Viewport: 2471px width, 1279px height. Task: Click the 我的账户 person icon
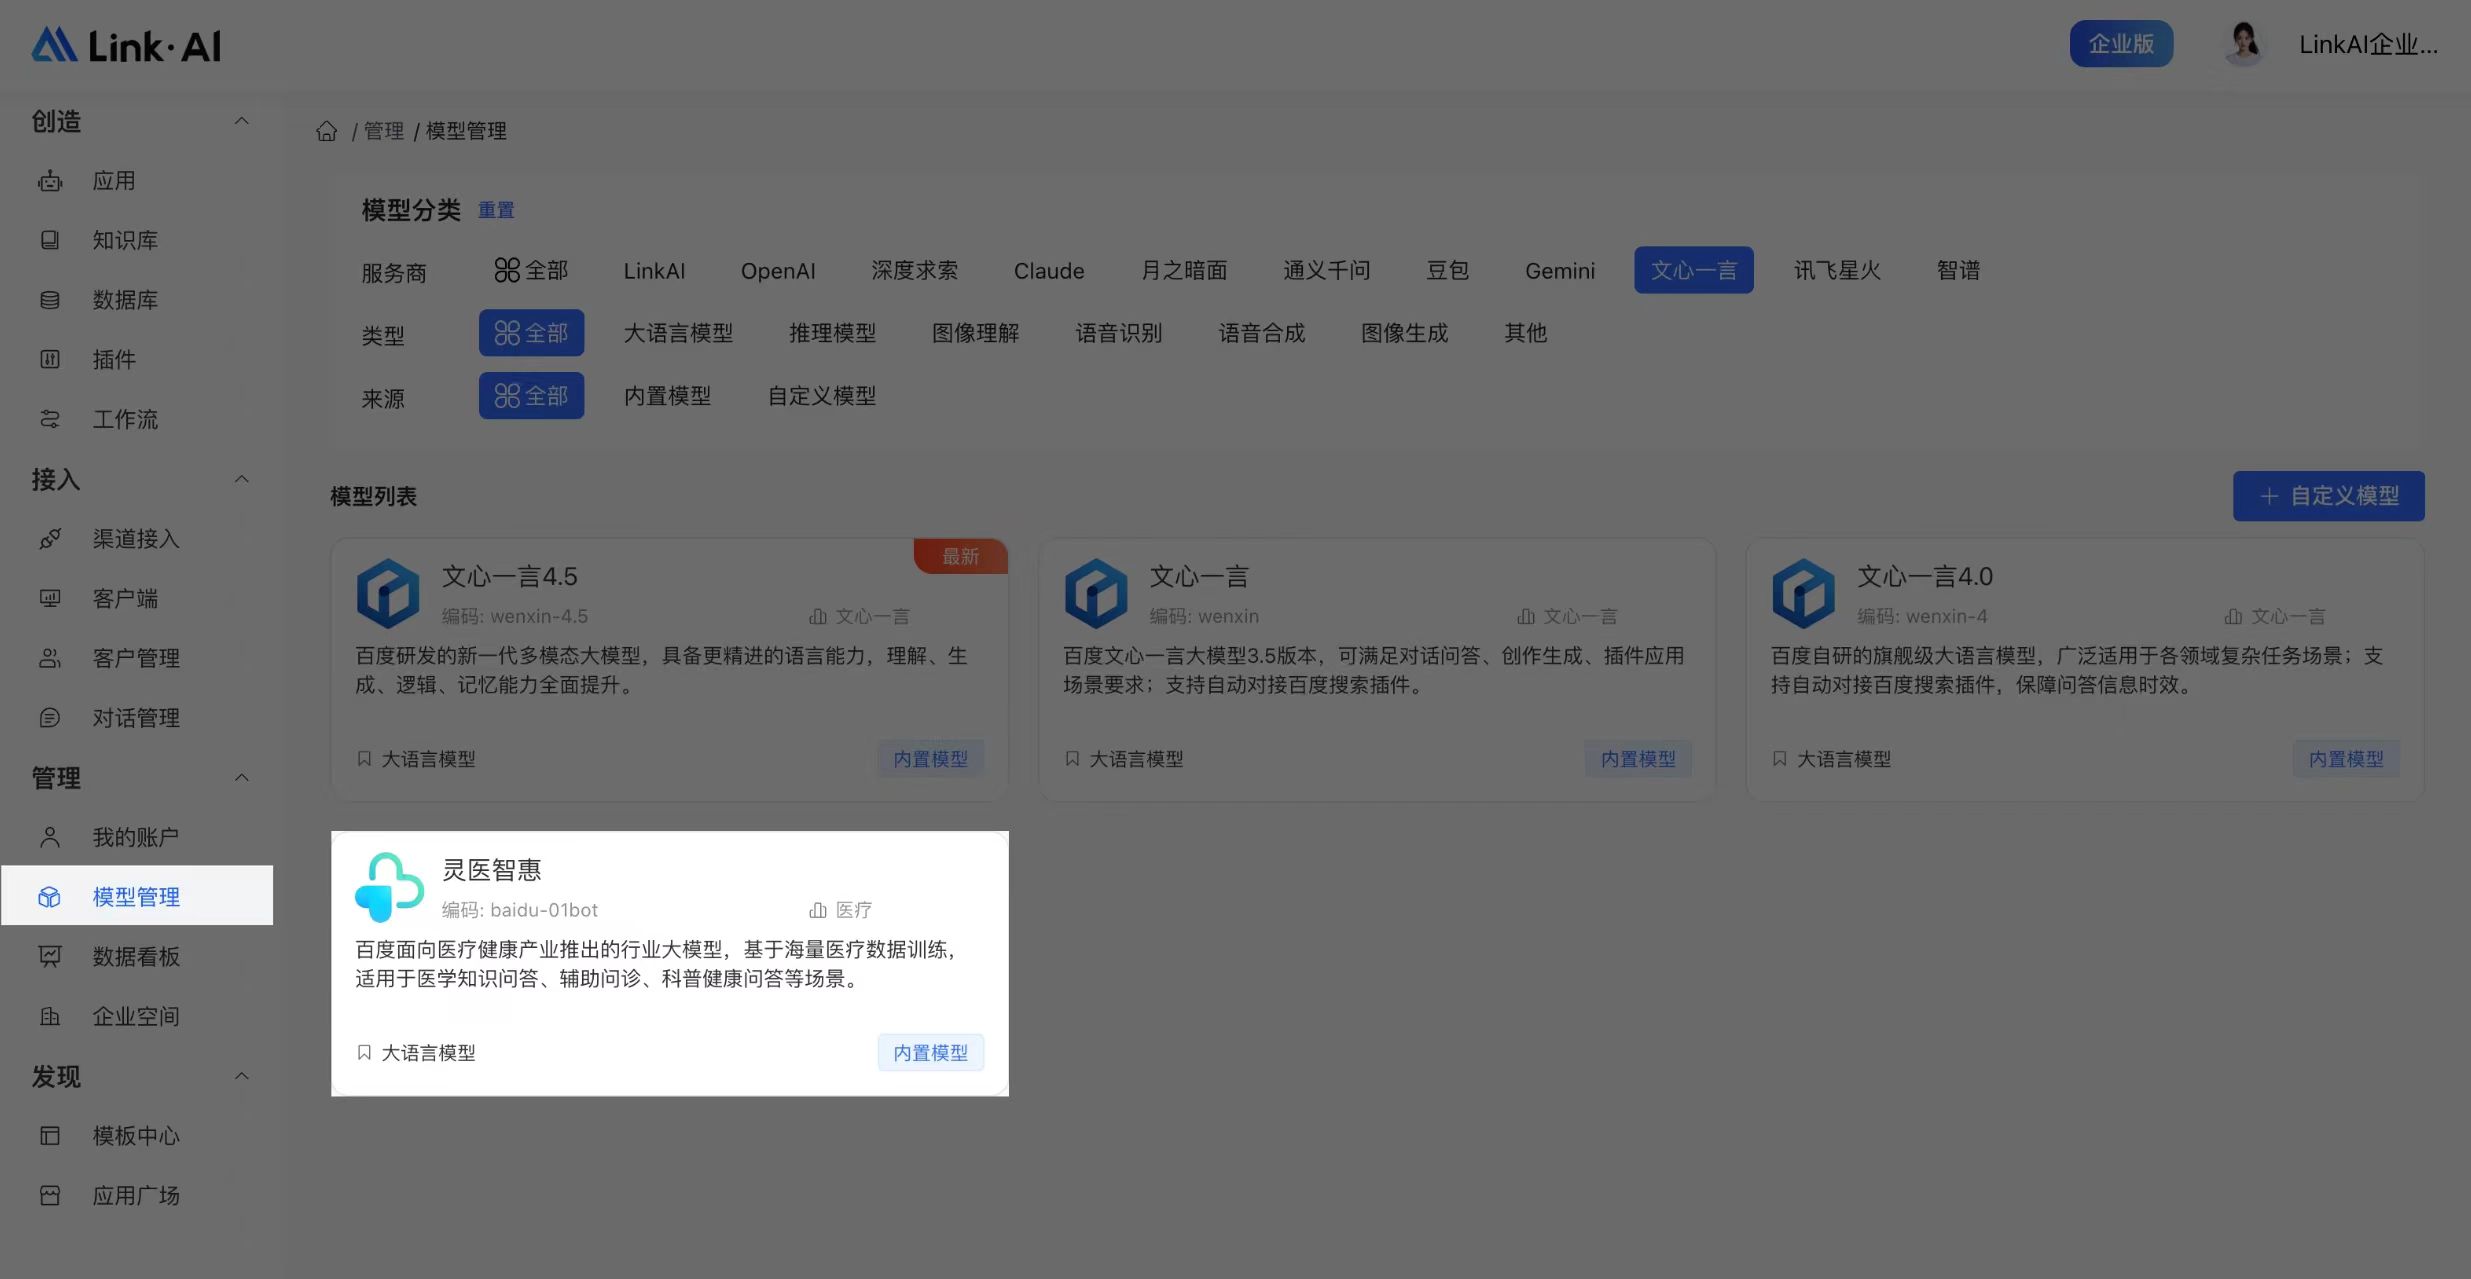point(50,837)
